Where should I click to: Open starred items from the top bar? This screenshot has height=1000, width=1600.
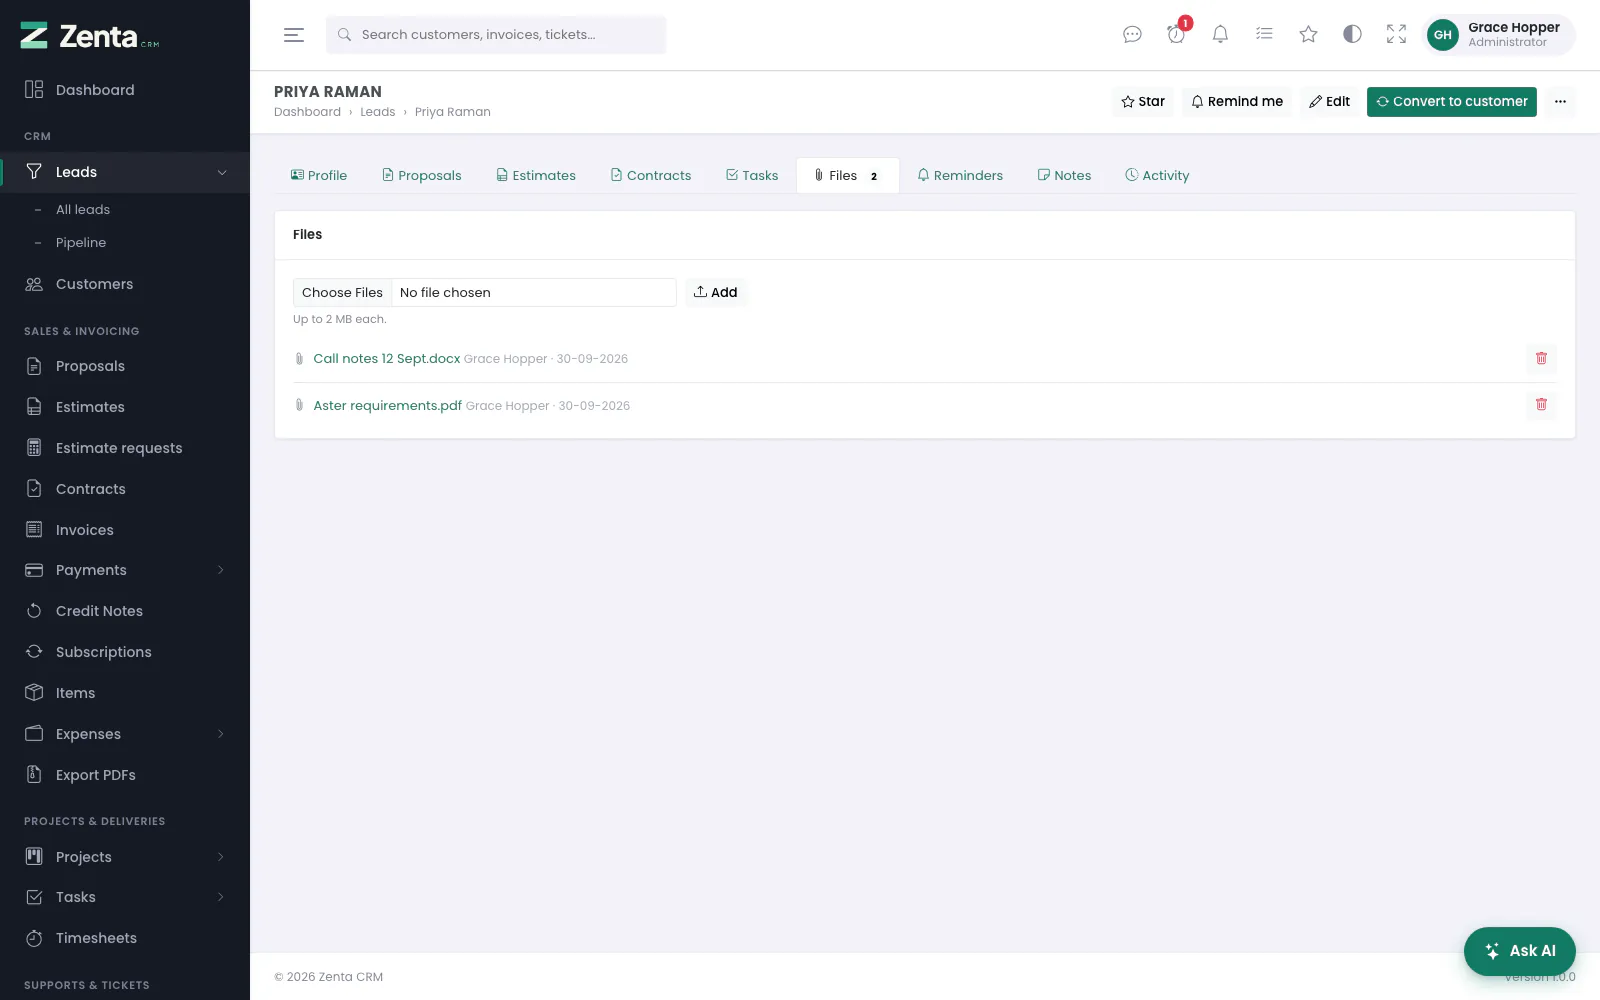[x=1308, y=35]
